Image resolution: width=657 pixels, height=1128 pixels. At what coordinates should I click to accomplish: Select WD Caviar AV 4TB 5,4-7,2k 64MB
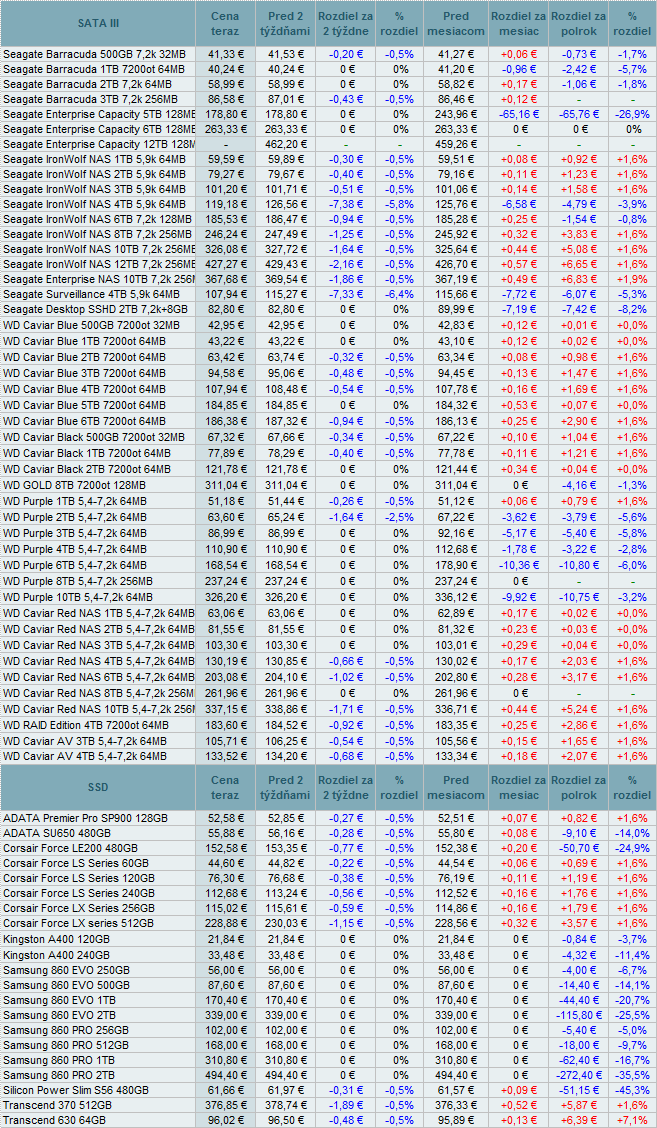85,756
